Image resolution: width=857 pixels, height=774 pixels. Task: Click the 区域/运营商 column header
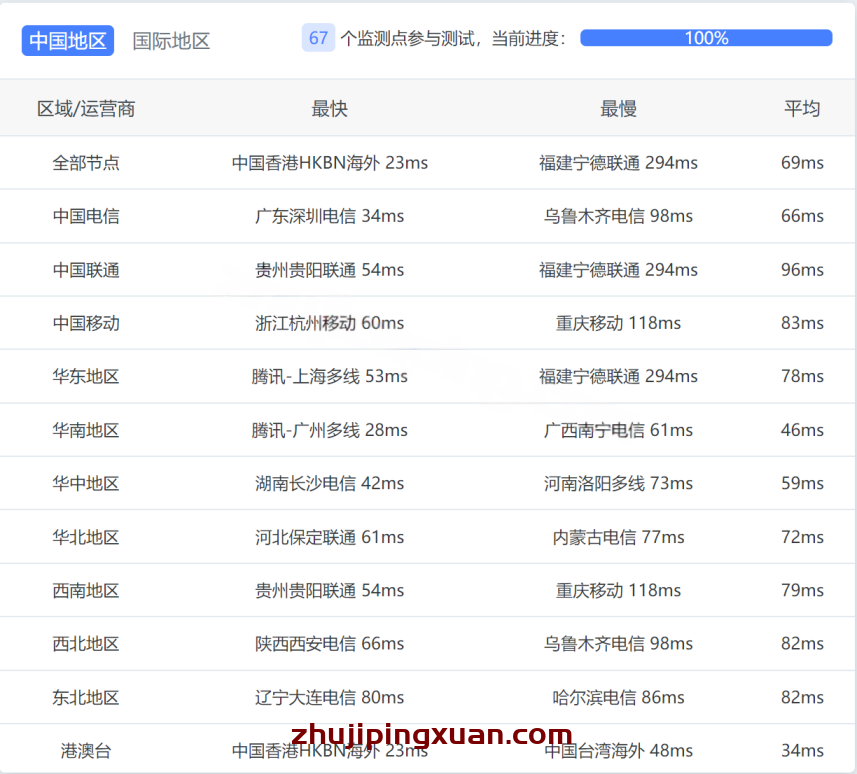(86, 109)
